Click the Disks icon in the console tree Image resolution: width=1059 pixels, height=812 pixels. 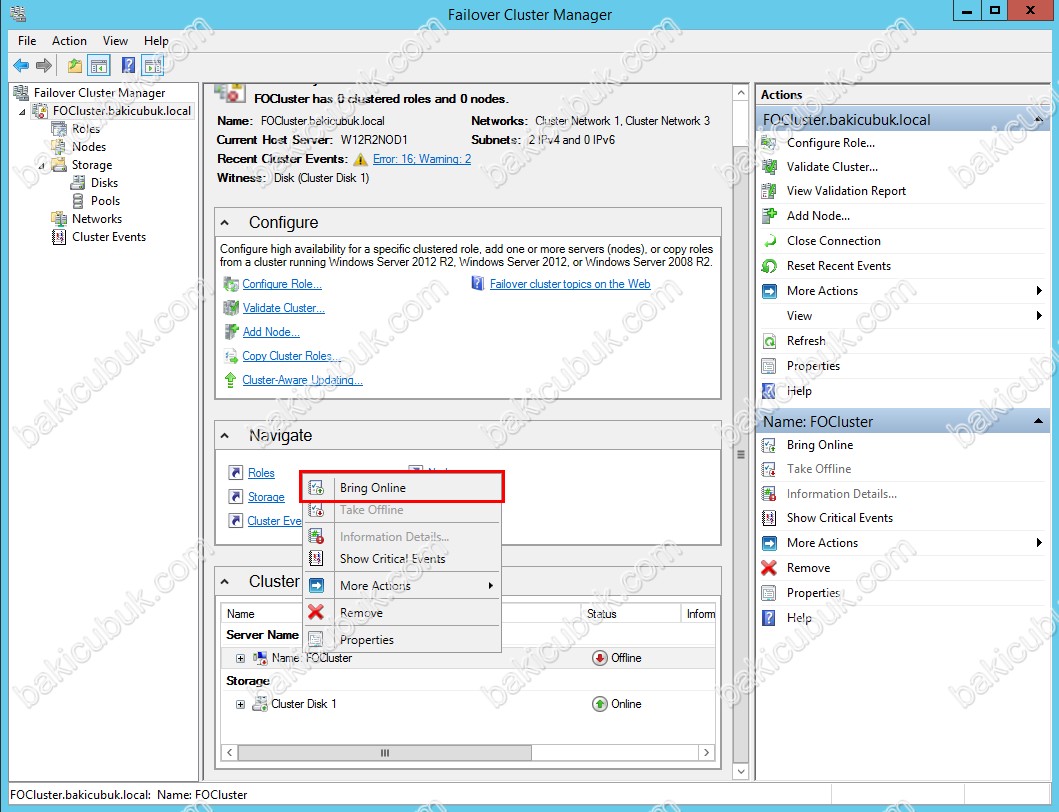pyautogui.click(x=78, y=183)
